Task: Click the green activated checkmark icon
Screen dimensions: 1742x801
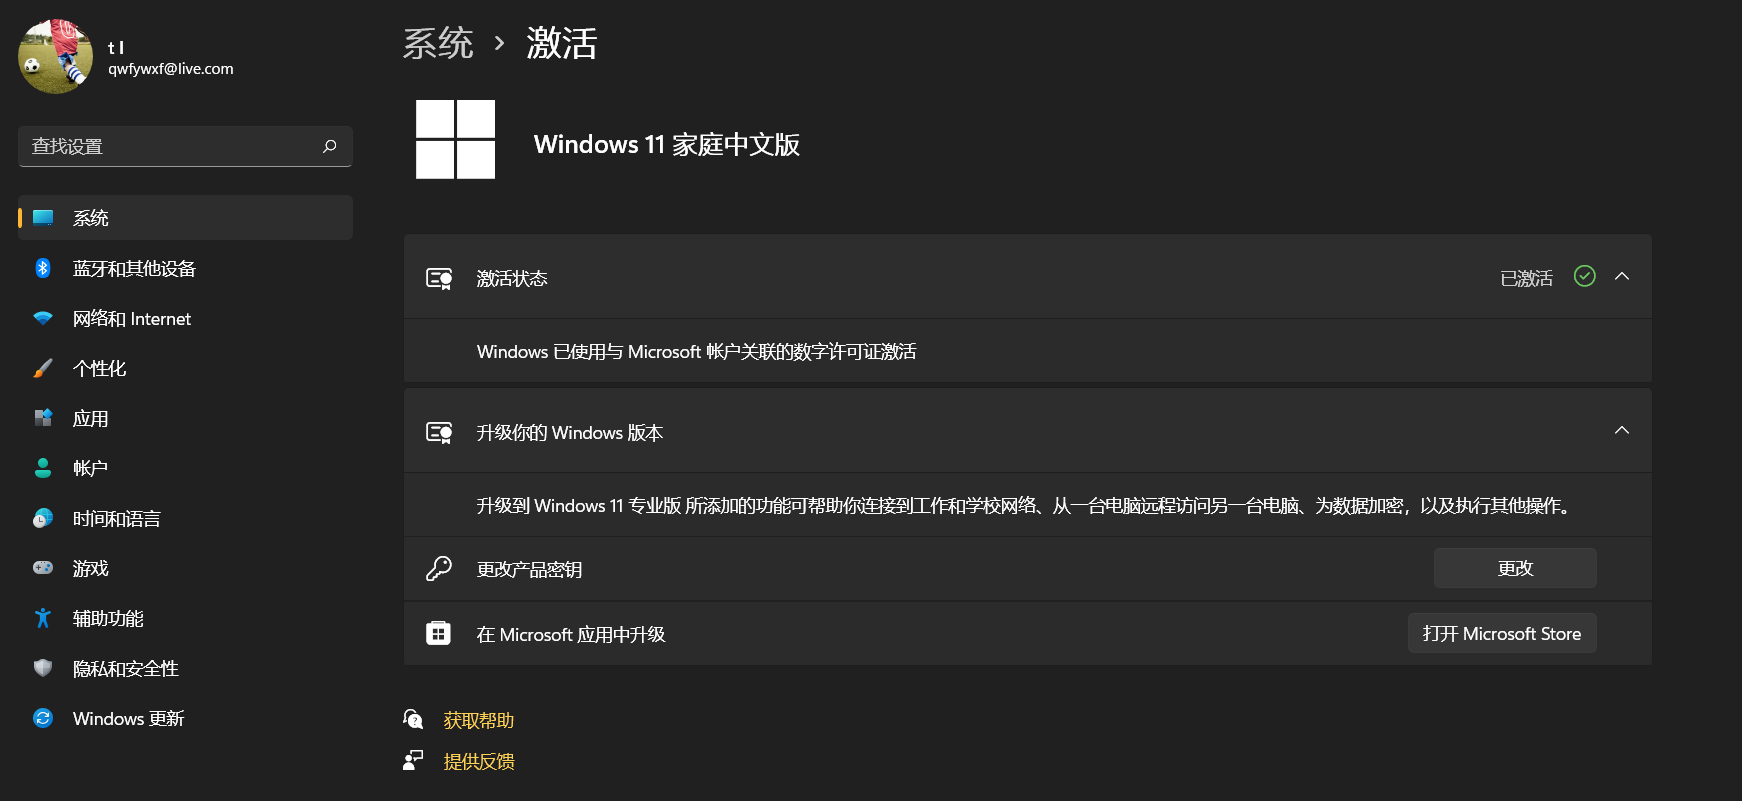Action: [1585, 276]
